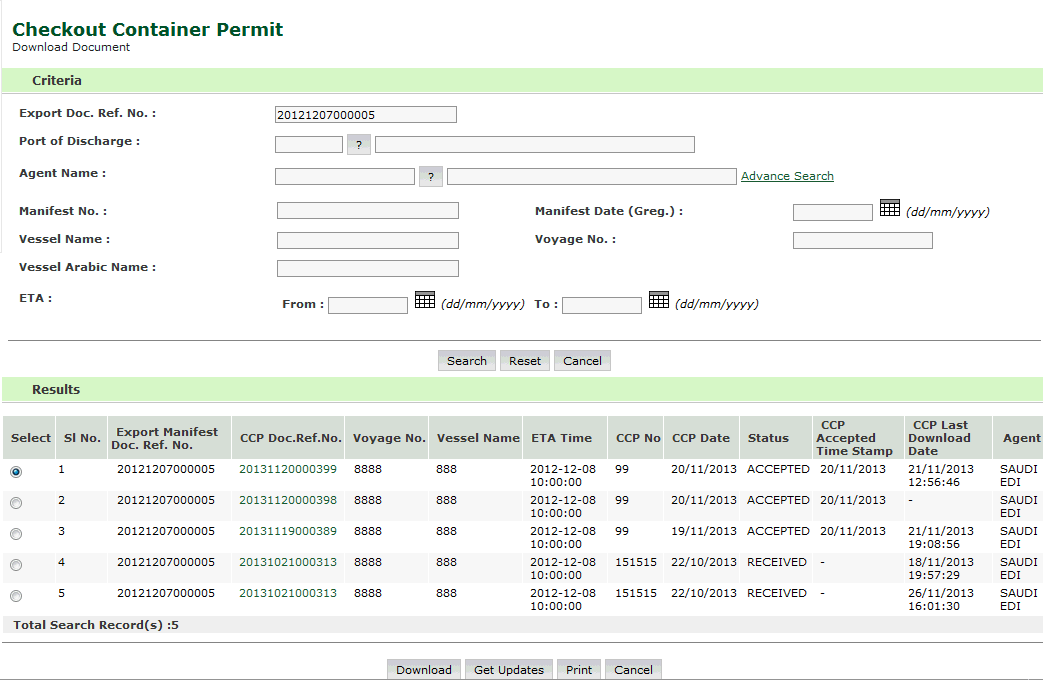Select radio button for row 2
1043x680 pixels.
point(16,503)
